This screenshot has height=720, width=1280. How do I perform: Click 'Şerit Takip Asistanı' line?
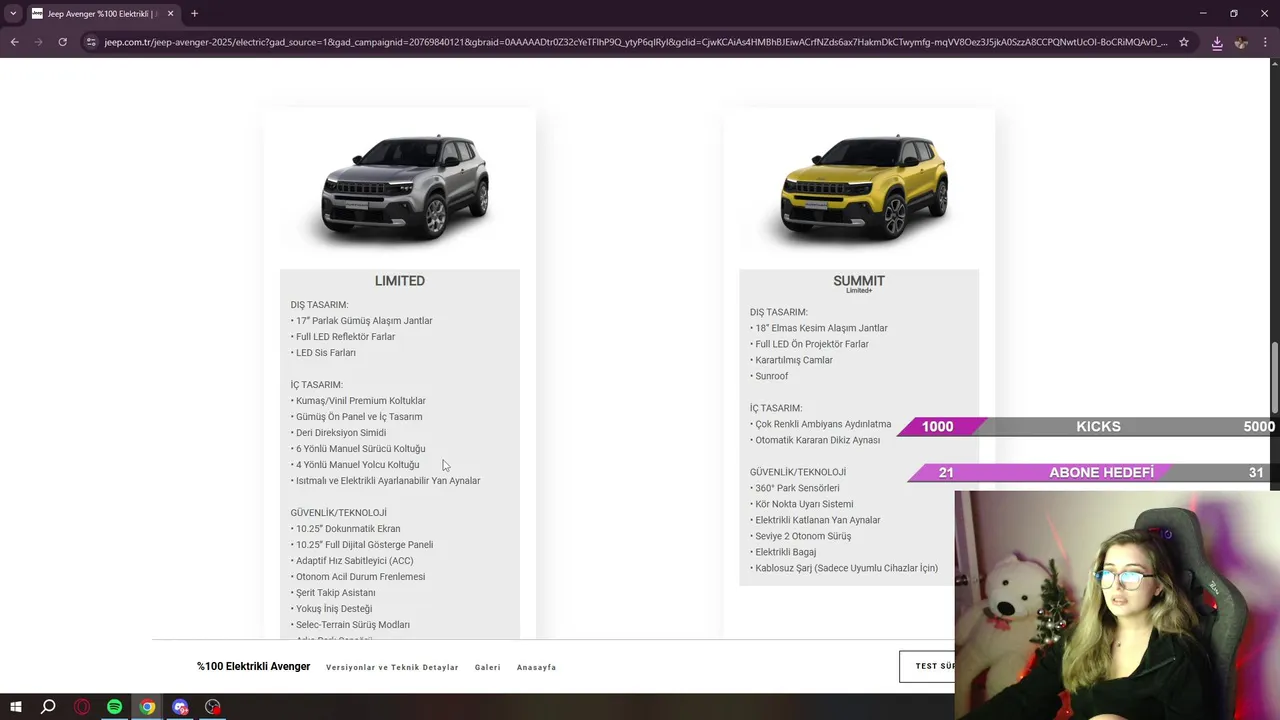pyautogui.click(x=333, y=593)
